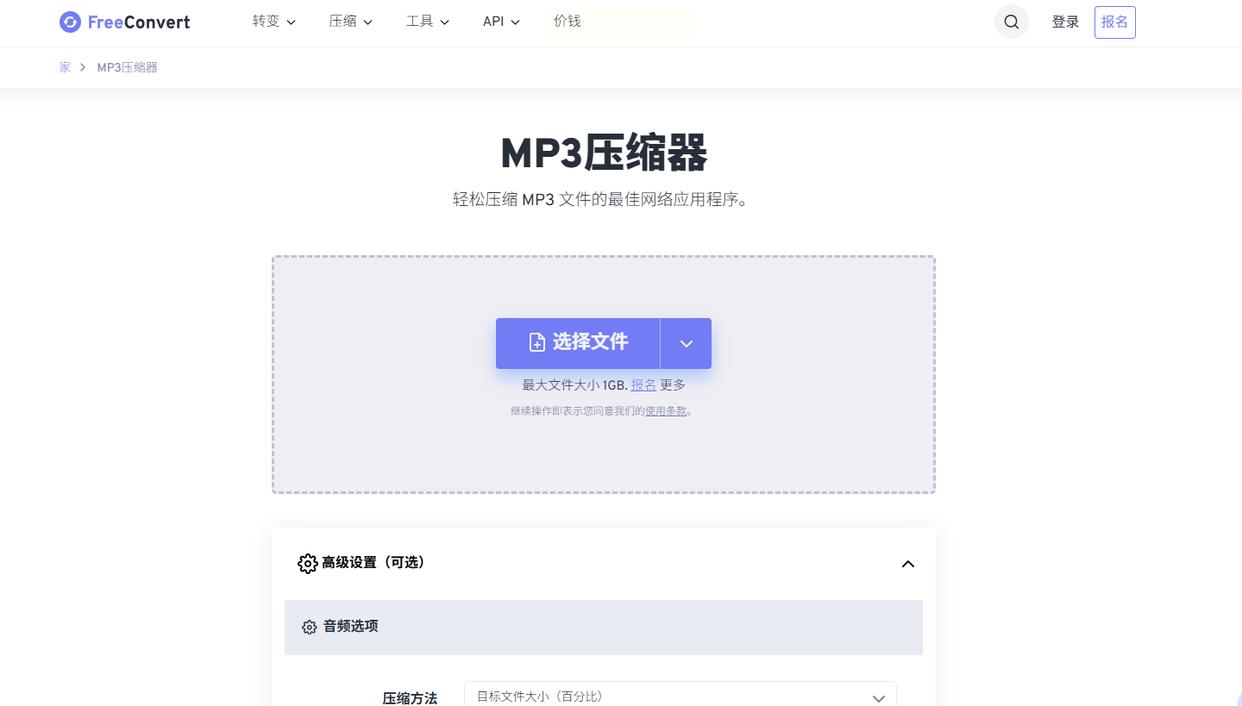Open file source dropdown arrow beside 选择文件
Image resolution: width=1242 pixels, height=706 pixels.
point(686,343)
